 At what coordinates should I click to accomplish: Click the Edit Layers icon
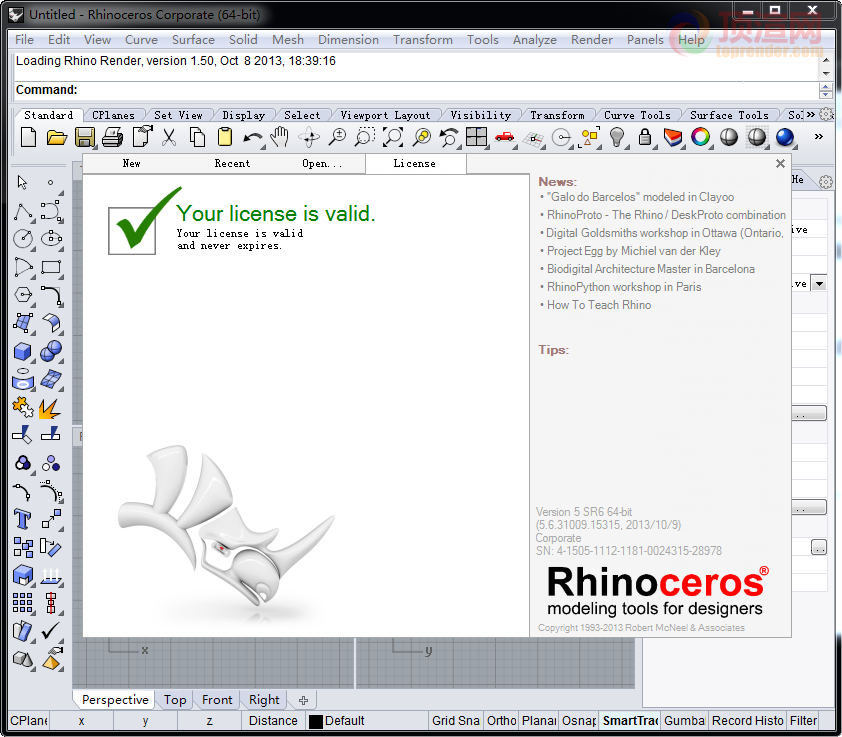(x=673, y=138)
